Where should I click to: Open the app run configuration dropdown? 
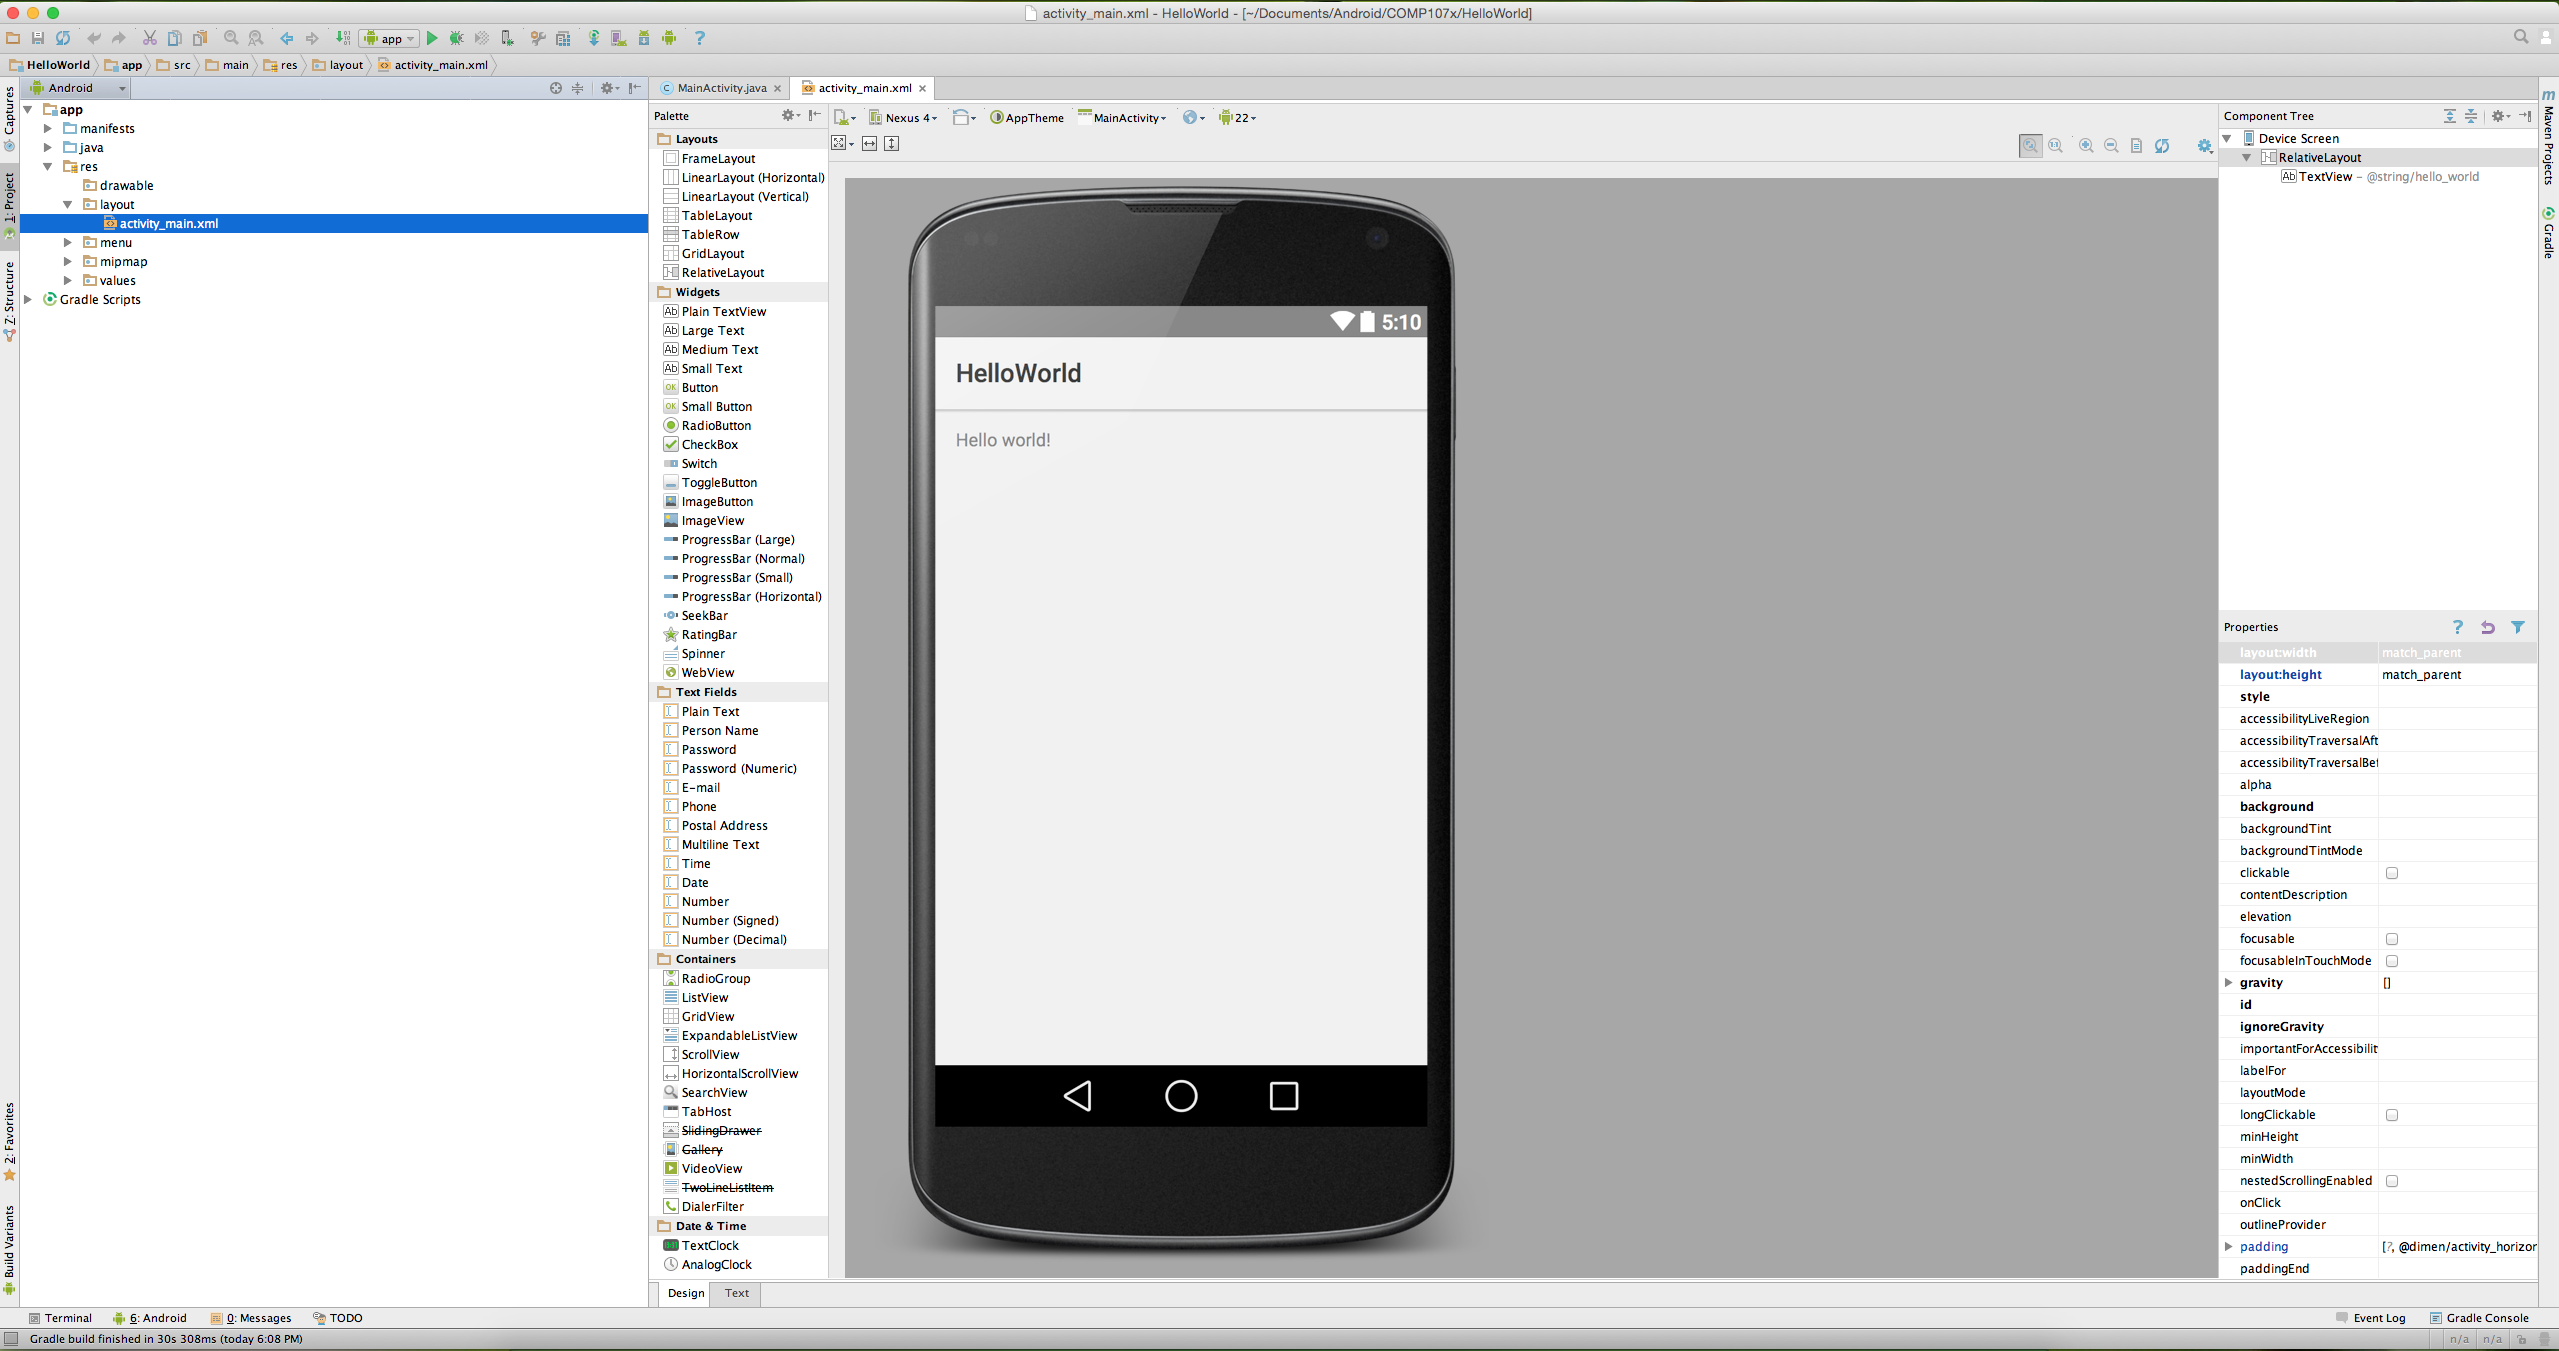pos(389,38)
